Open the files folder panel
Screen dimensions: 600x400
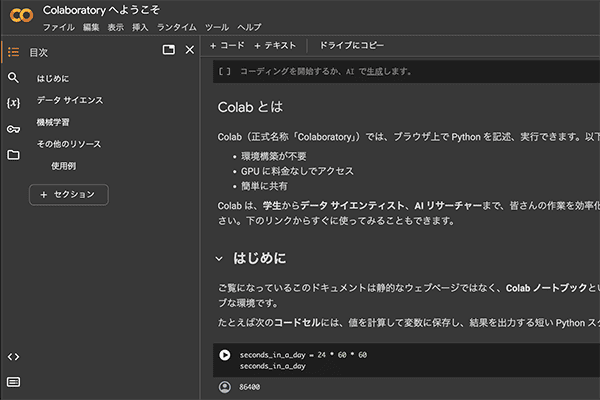(13, 155)
